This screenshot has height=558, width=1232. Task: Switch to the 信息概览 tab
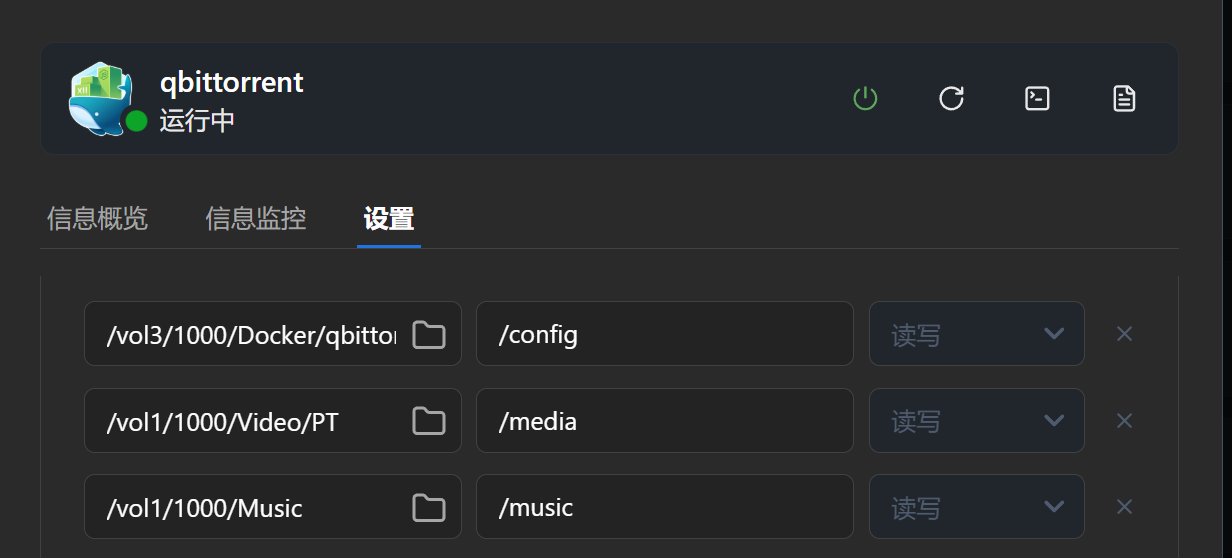click(97, 218)
